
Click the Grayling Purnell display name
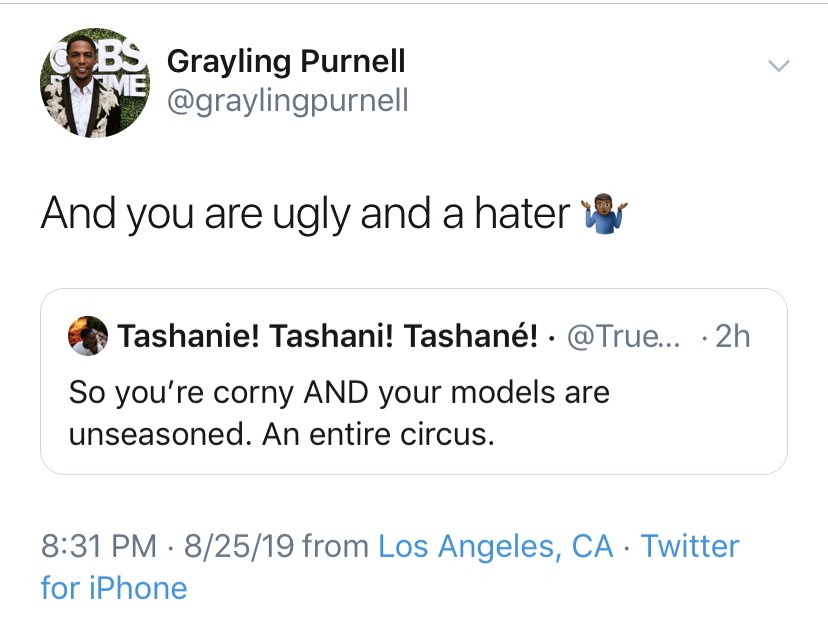tap(285, 61)
